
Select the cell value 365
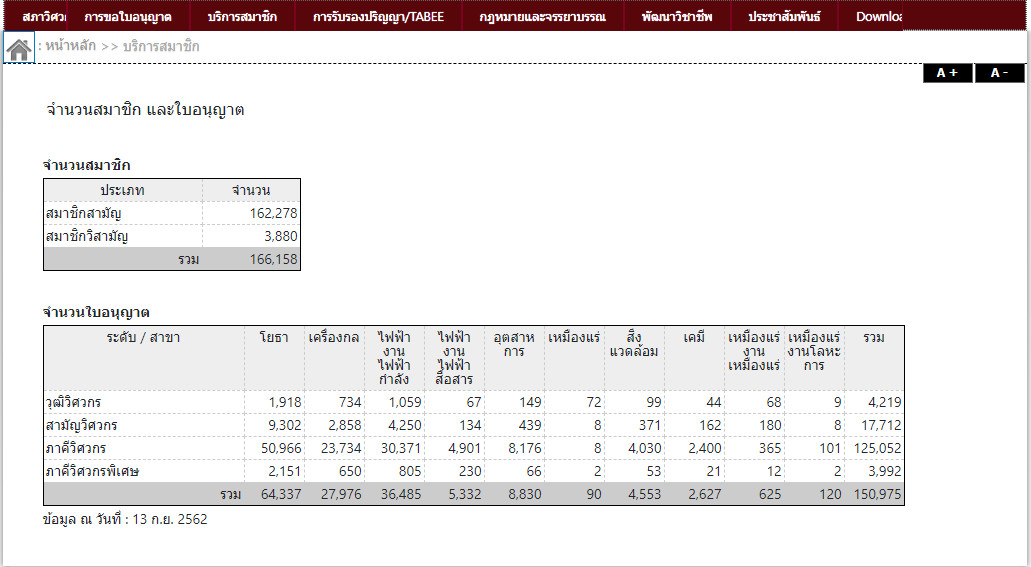coord(769,449)
